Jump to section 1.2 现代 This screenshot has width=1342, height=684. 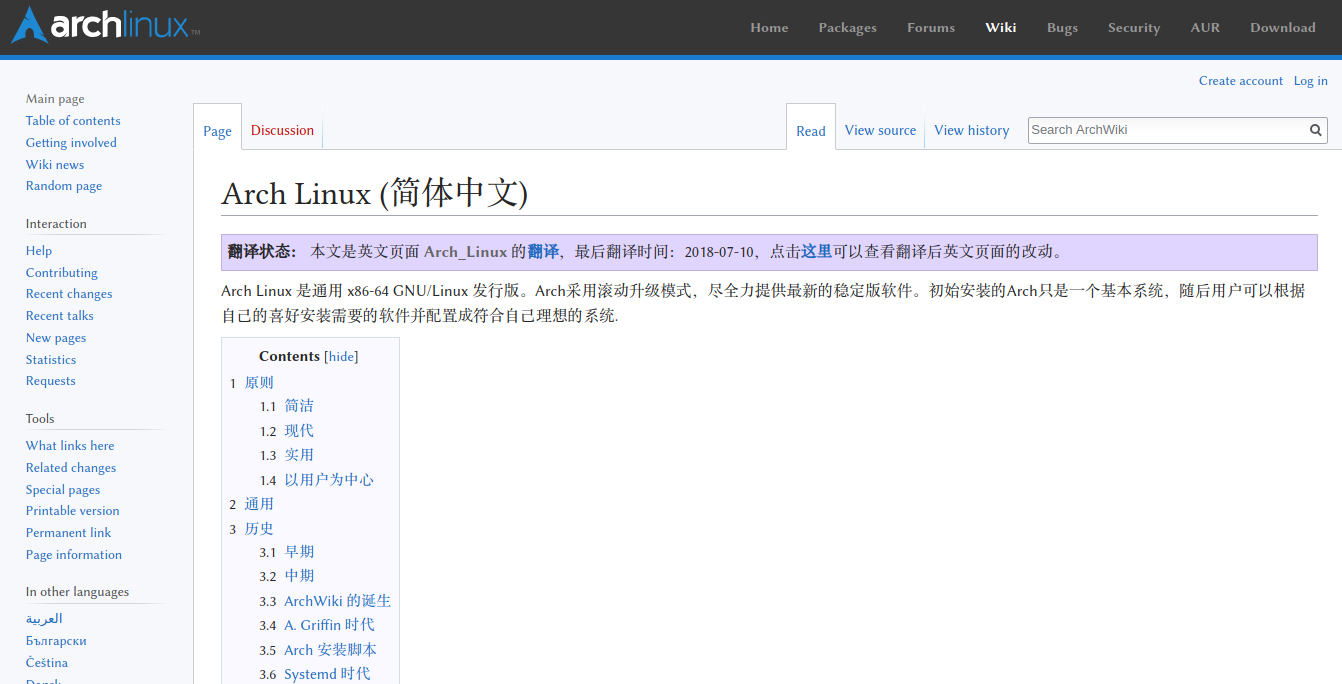click(x=299, y=431)
